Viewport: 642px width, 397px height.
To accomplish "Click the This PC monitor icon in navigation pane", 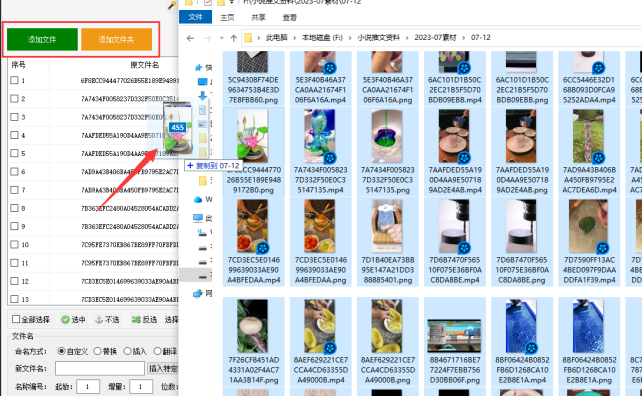I will click(198, 218).
